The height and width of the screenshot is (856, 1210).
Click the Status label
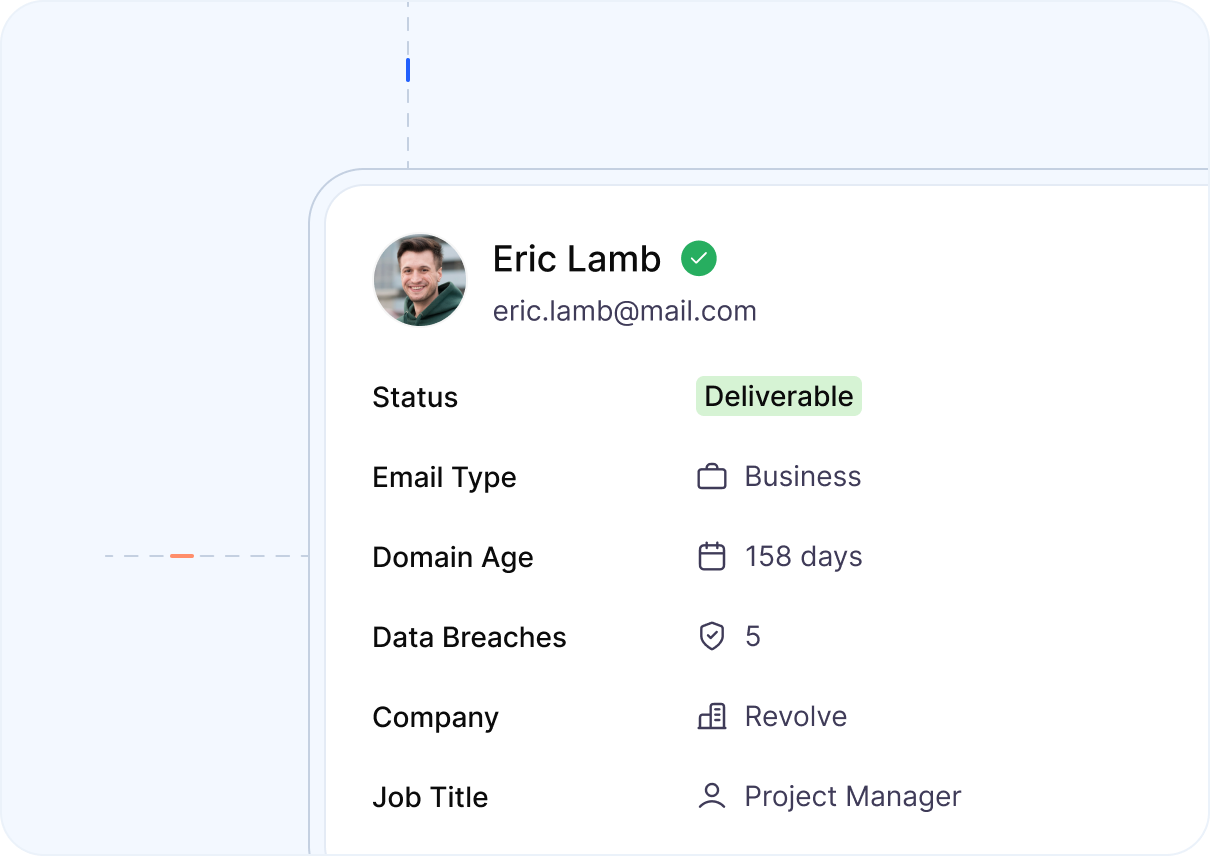(415, 397)
